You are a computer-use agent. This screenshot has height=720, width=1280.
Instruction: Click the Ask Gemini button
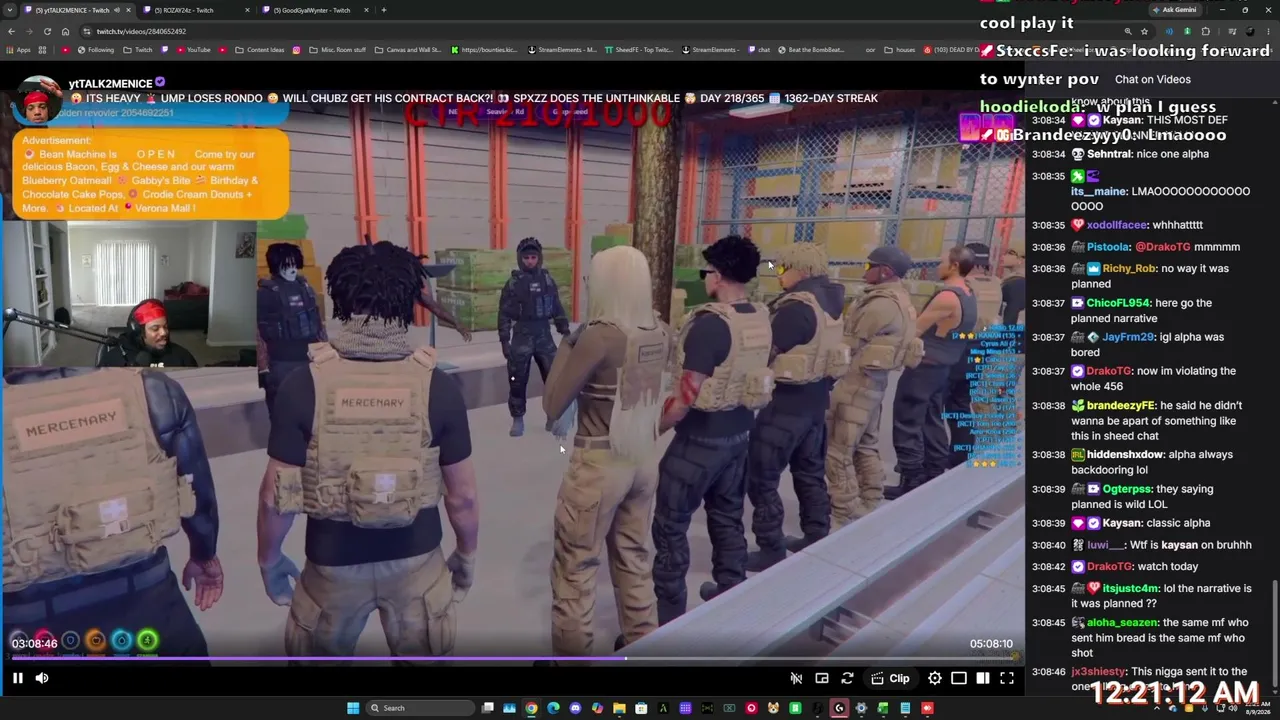pos(1174,10)
